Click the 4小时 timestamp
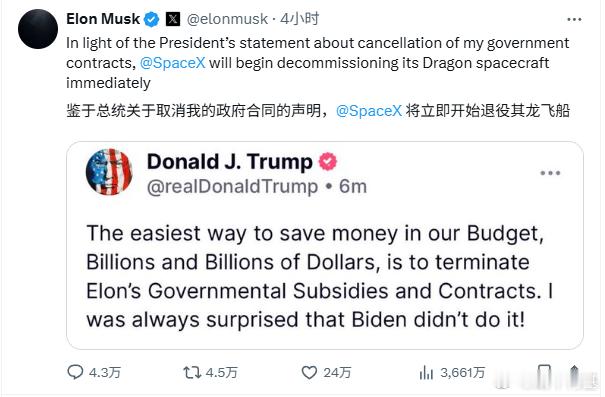 tap(299, 19)
